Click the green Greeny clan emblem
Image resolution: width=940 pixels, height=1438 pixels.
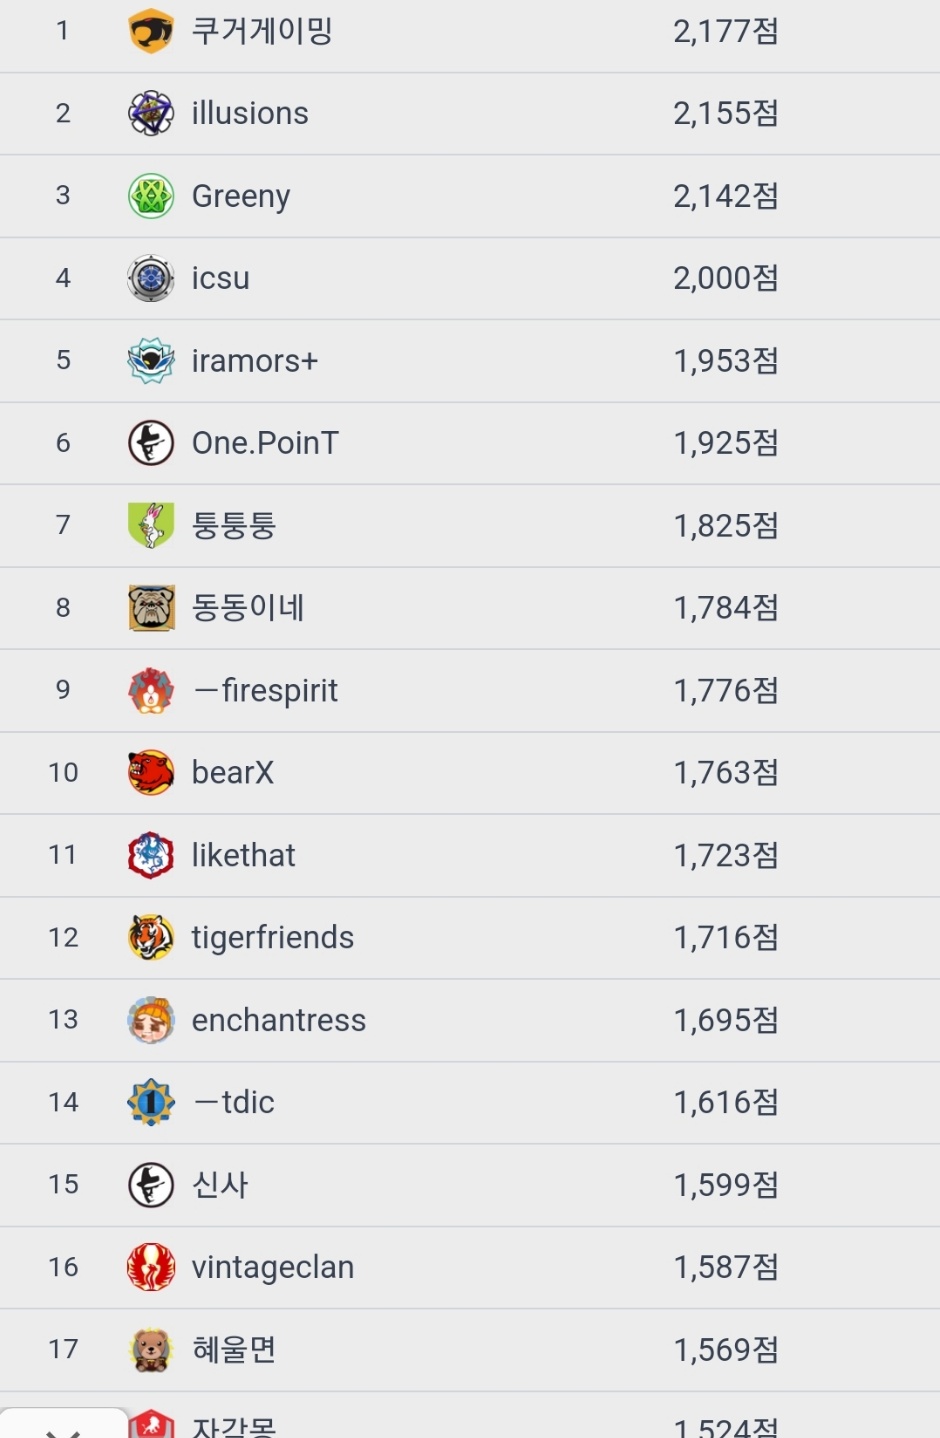pyautogui.click(x=151, y=196)
